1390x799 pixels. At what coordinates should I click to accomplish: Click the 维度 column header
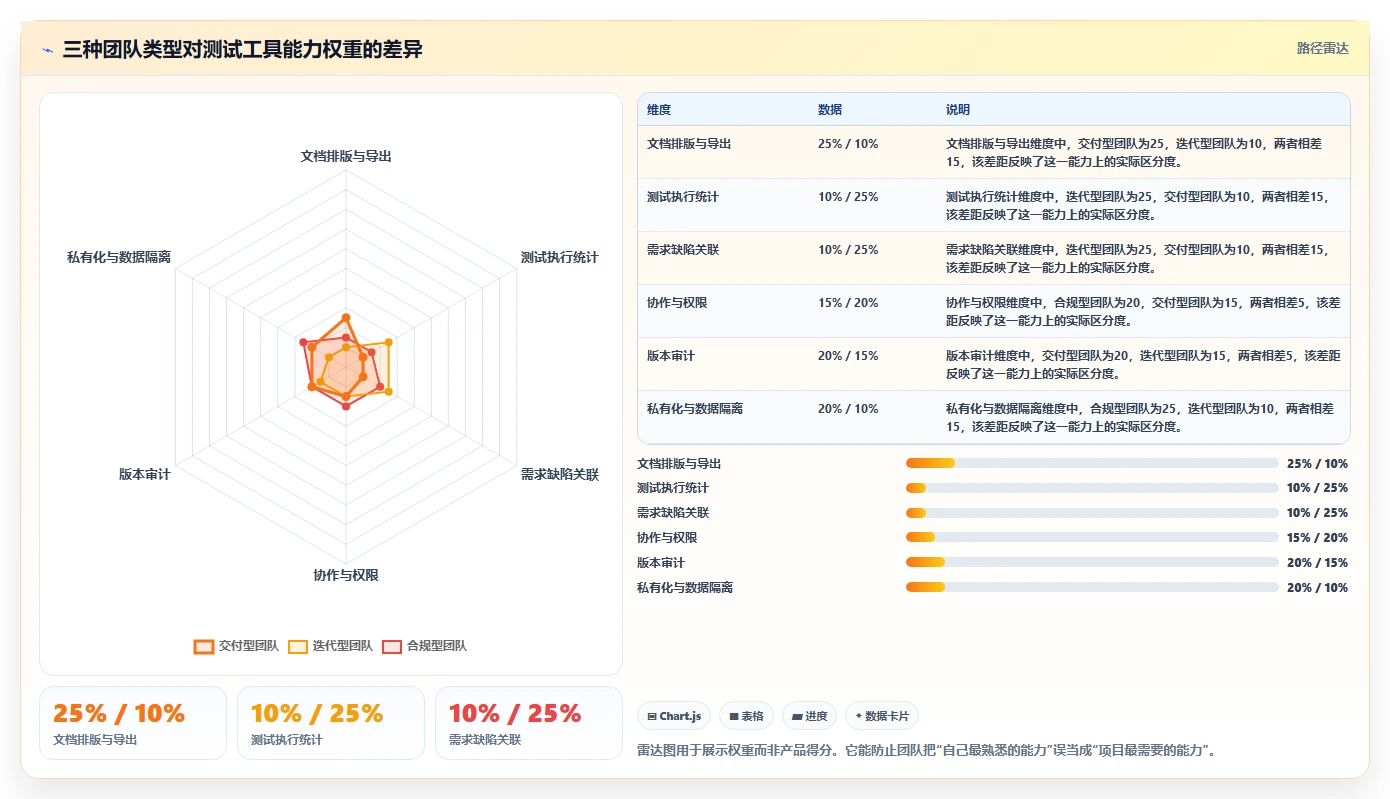[659, 109]
